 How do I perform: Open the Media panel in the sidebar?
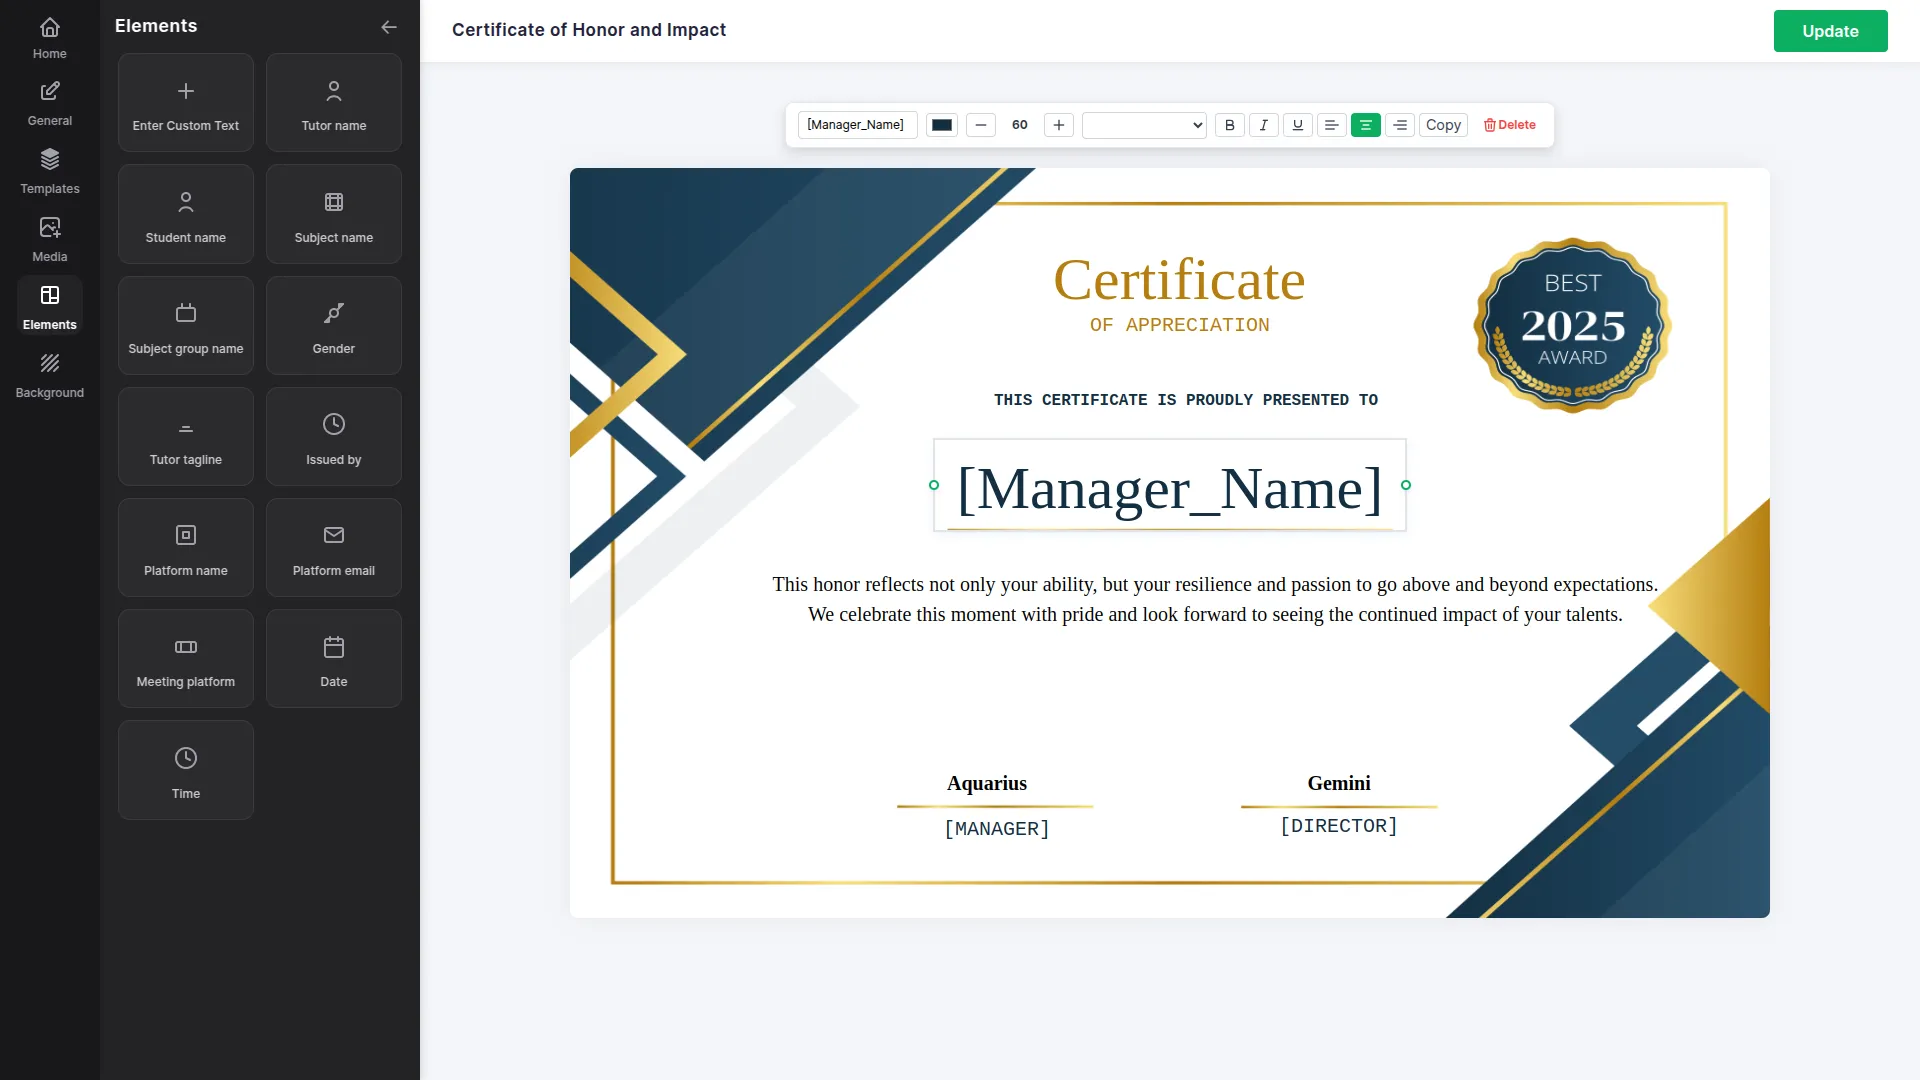click(49, 240)
